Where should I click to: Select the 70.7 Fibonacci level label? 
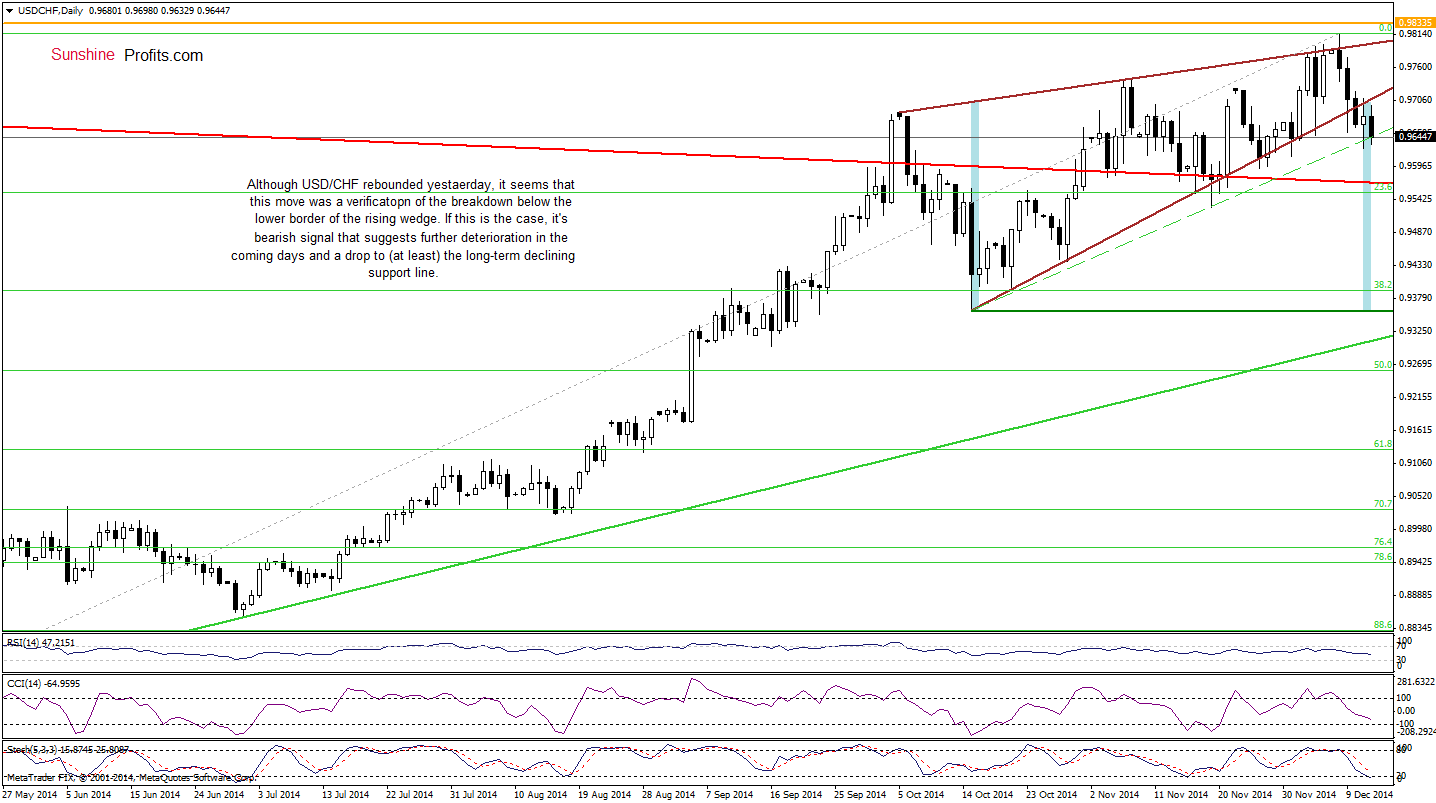tap(1384, 504)
